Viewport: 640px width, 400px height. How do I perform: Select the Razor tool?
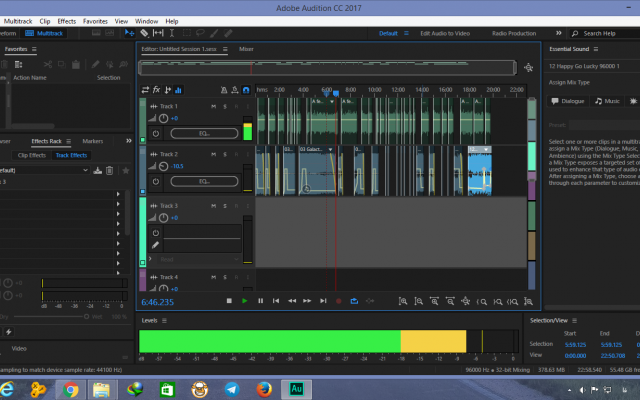[144, 33]
